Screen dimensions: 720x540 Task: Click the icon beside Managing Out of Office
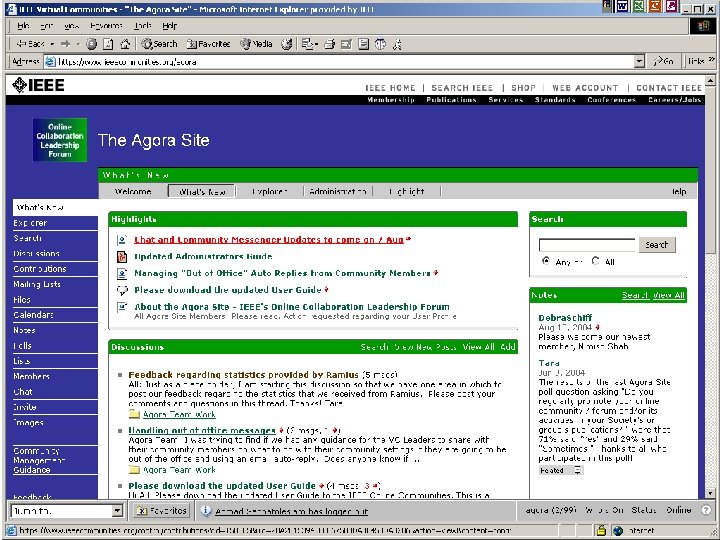[x=122, y=274]
